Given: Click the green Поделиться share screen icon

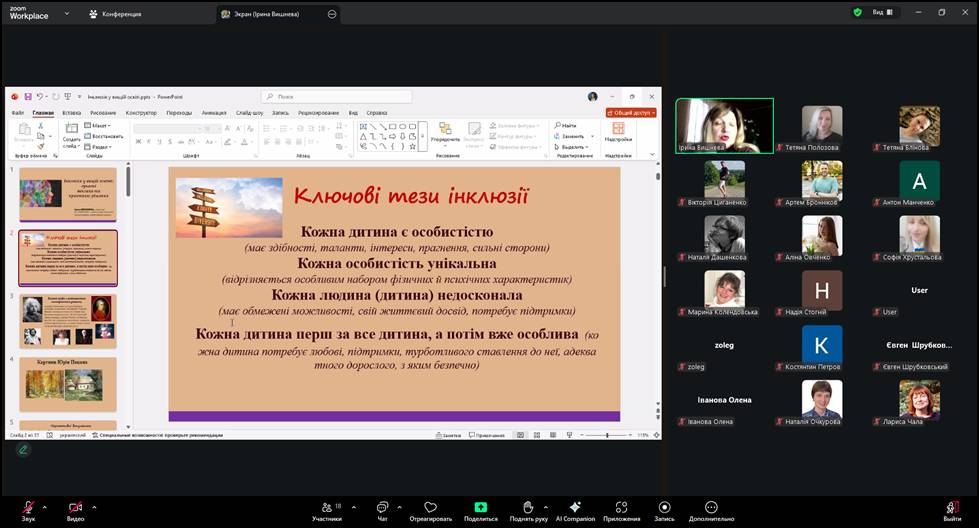Looking at the screenshot, I should click(x=480, y=508).
